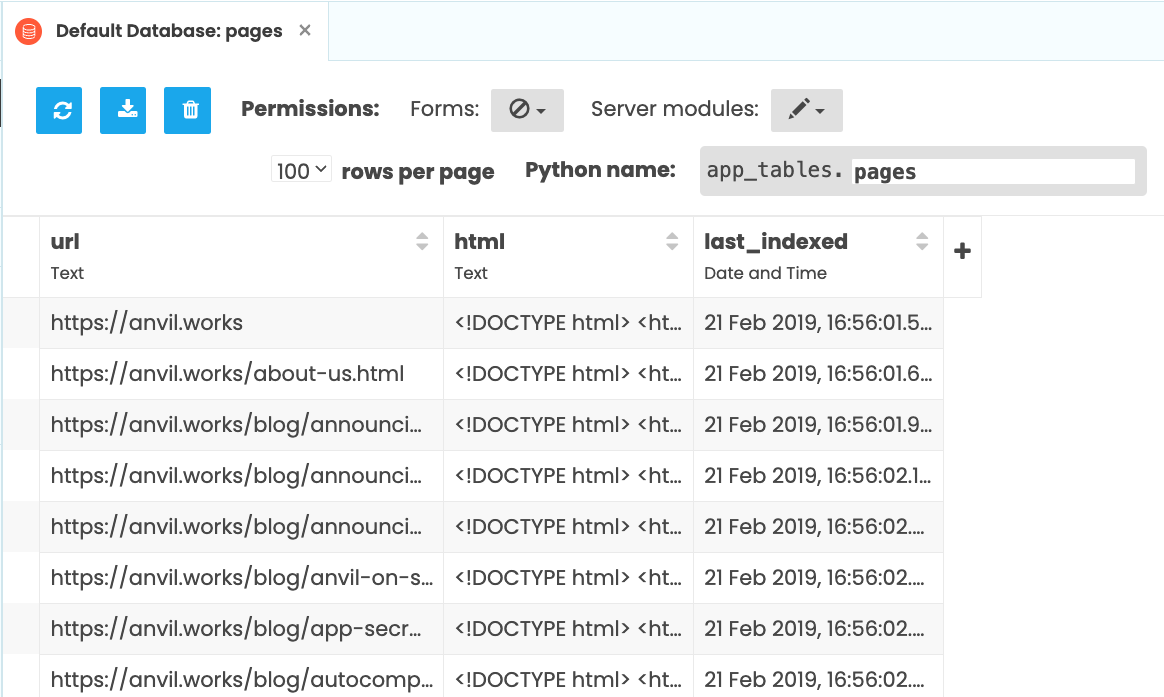Click the download table data icon
The height and width of the screenshot is (697, 1164).
click(123, 110)
